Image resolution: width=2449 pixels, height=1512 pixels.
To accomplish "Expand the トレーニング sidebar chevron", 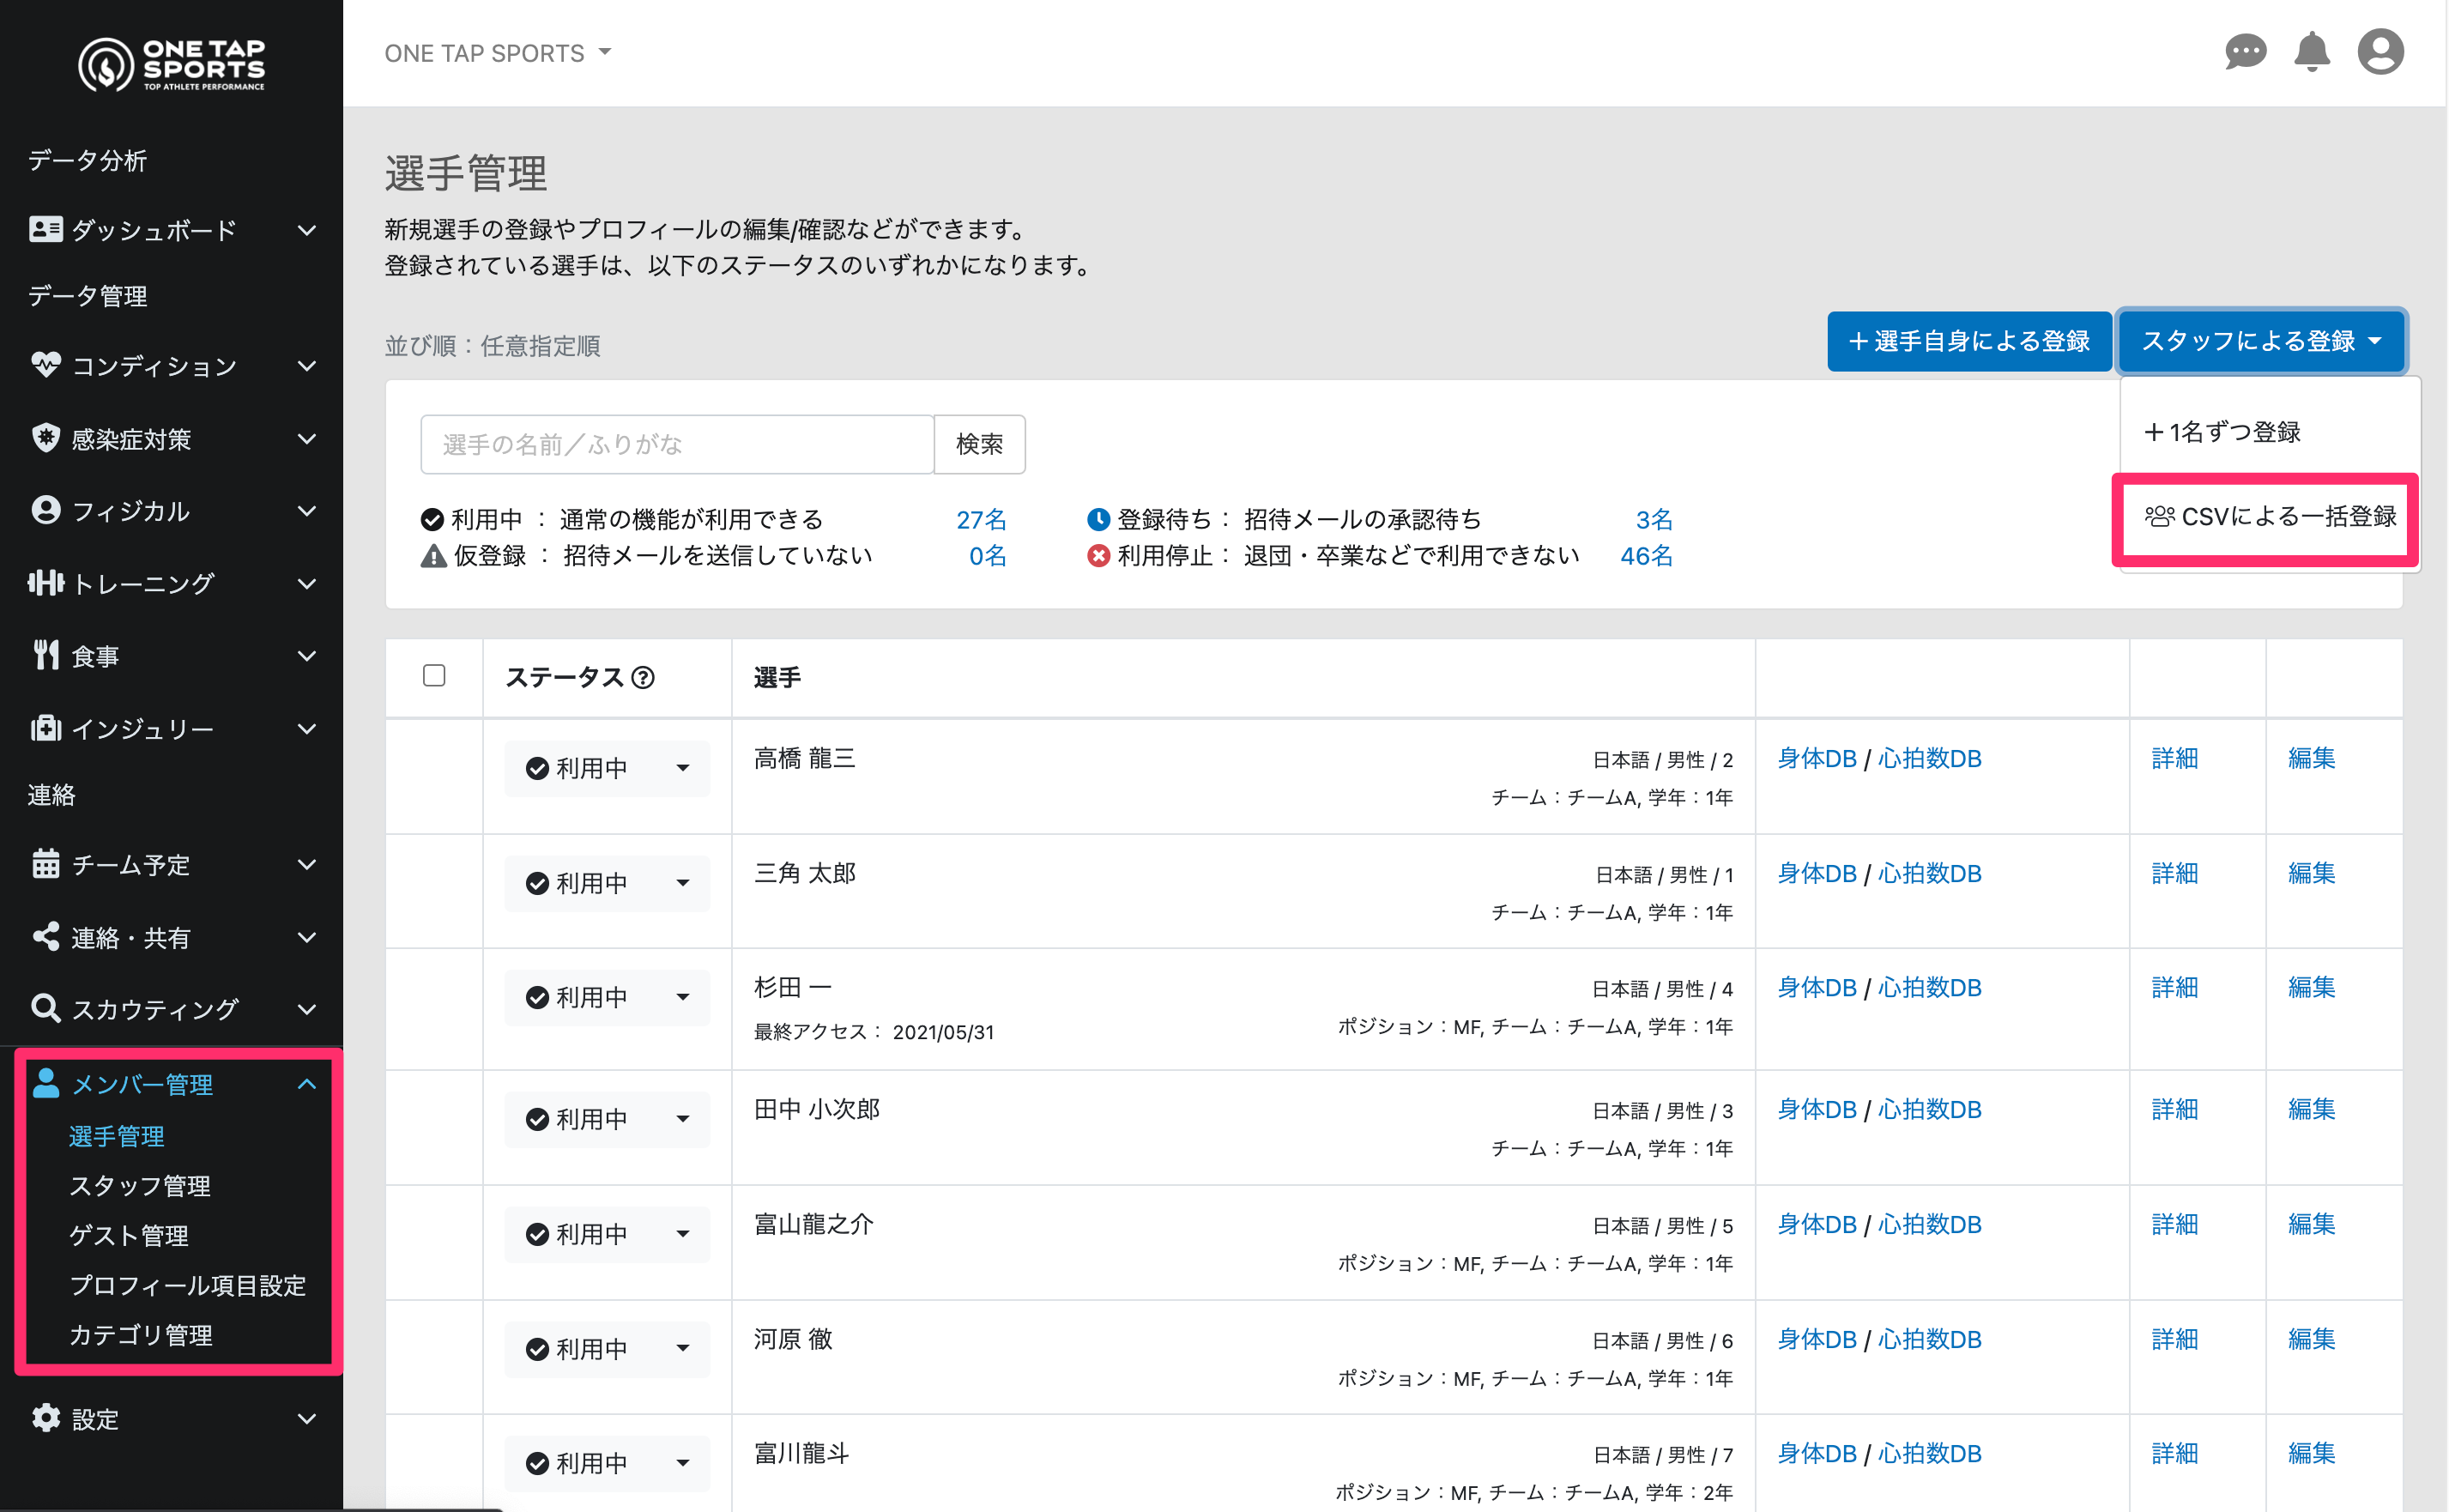I will point(307,583).
